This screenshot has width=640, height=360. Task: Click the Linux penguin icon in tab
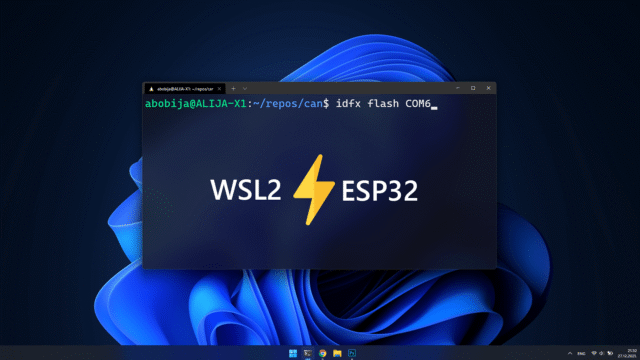coord(151,89)
